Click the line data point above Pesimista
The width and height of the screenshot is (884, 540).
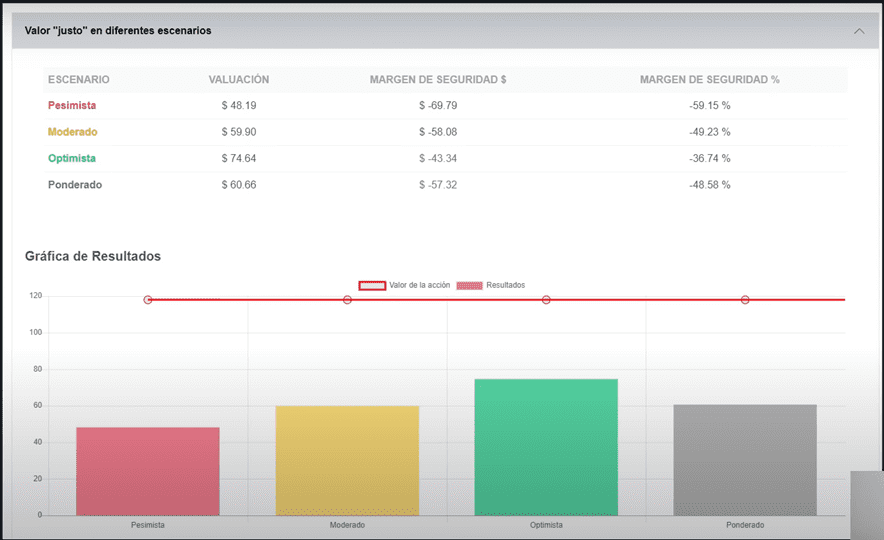148,300
